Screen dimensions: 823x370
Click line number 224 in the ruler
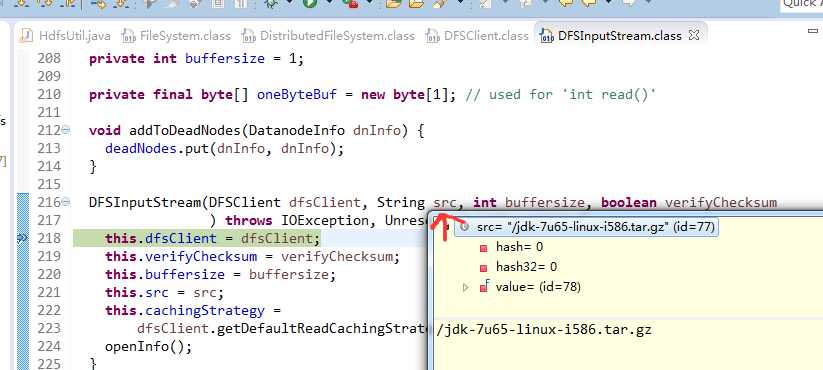pos(48,347)
